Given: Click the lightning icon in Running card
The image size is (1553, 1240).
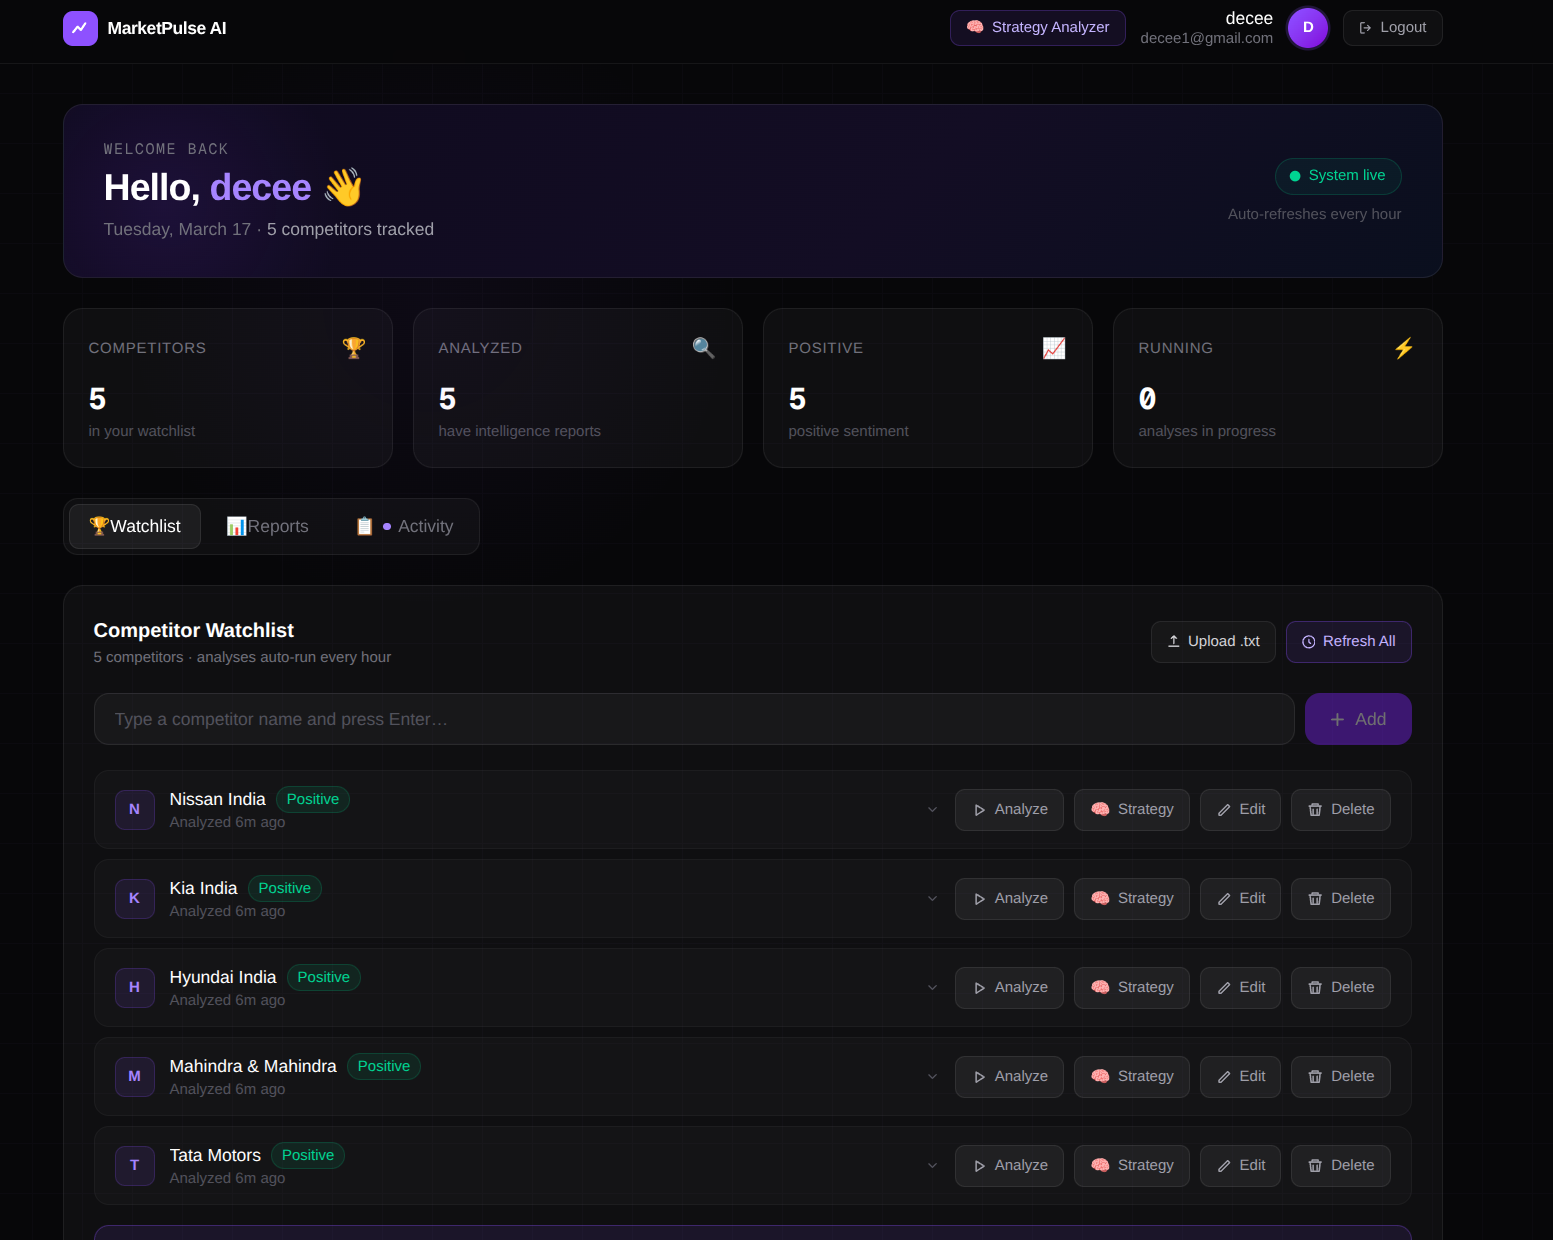Looking at the screenshot, I should coord(1404,348).
